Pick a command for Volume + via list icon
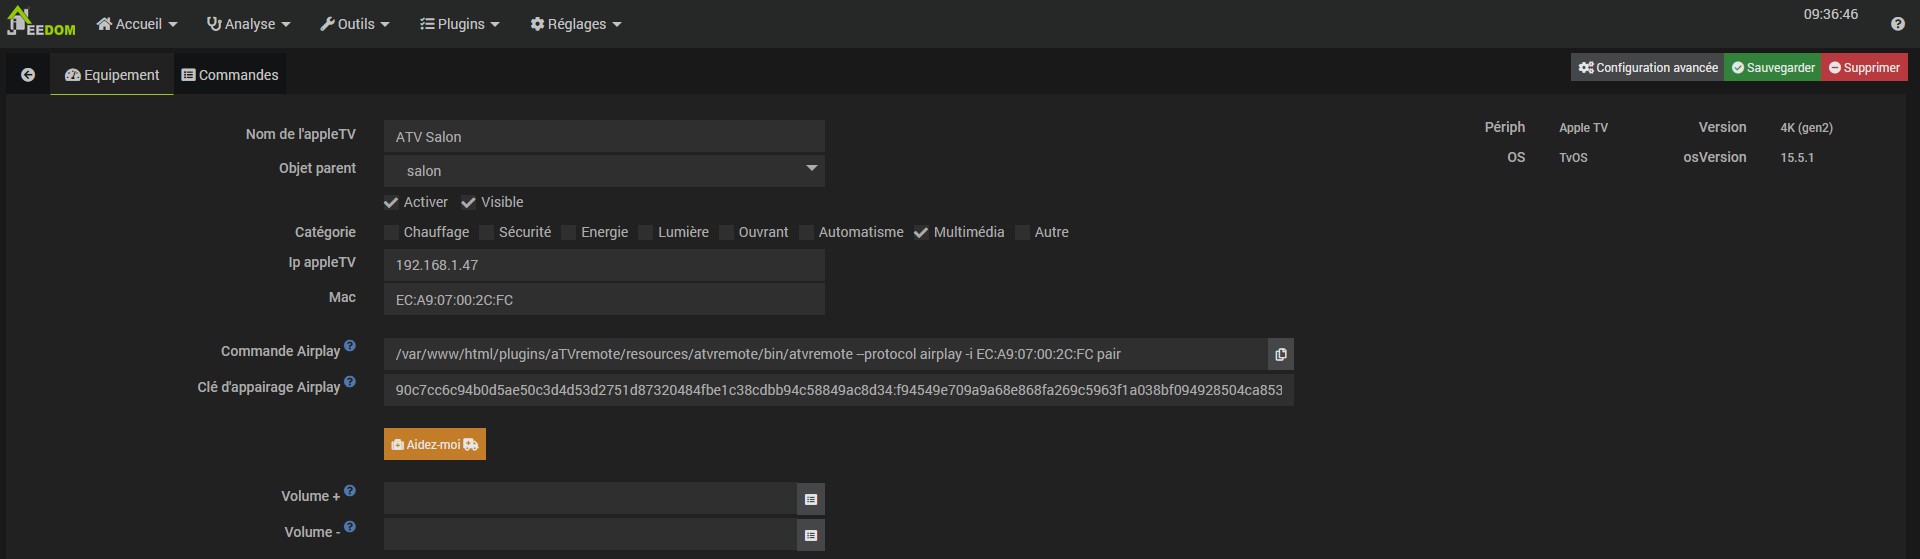 (x=811, y=499)
